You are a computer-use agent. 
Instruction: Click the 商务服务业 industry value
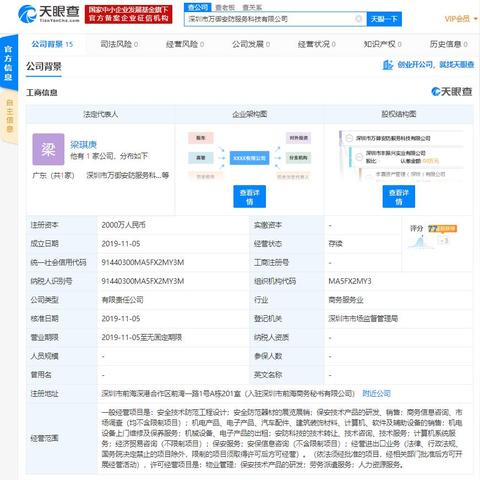(x=346, y=300)
